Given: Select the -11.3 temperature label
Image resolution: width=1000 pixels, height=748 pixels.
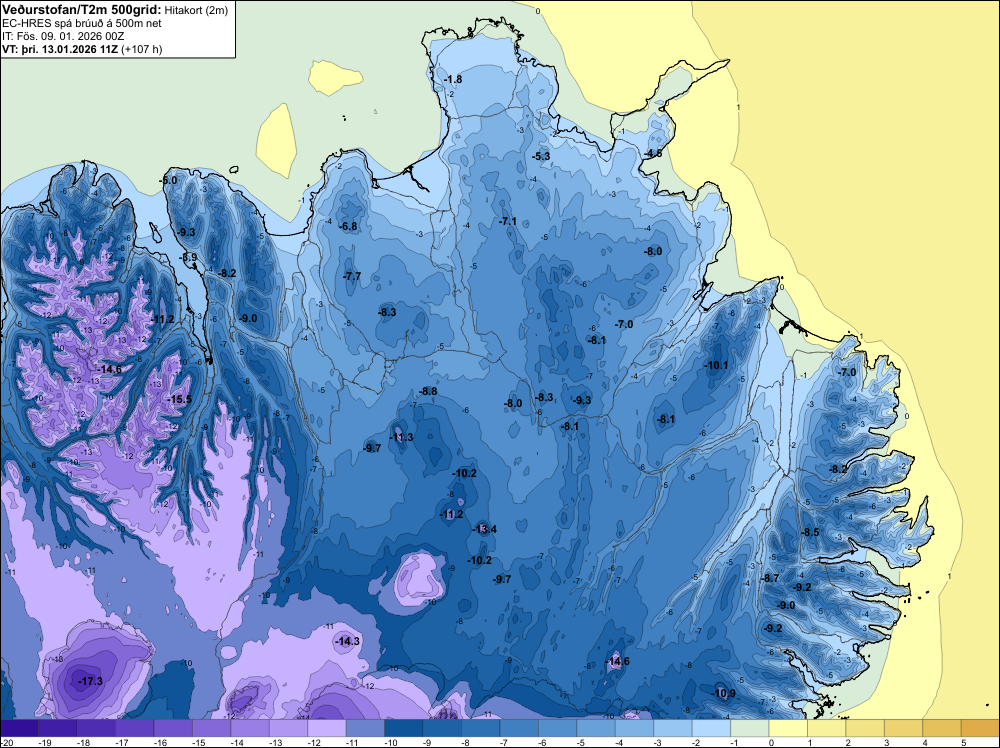Looking at the screenshot, I should pyautogui.click(x=401, y=437).
